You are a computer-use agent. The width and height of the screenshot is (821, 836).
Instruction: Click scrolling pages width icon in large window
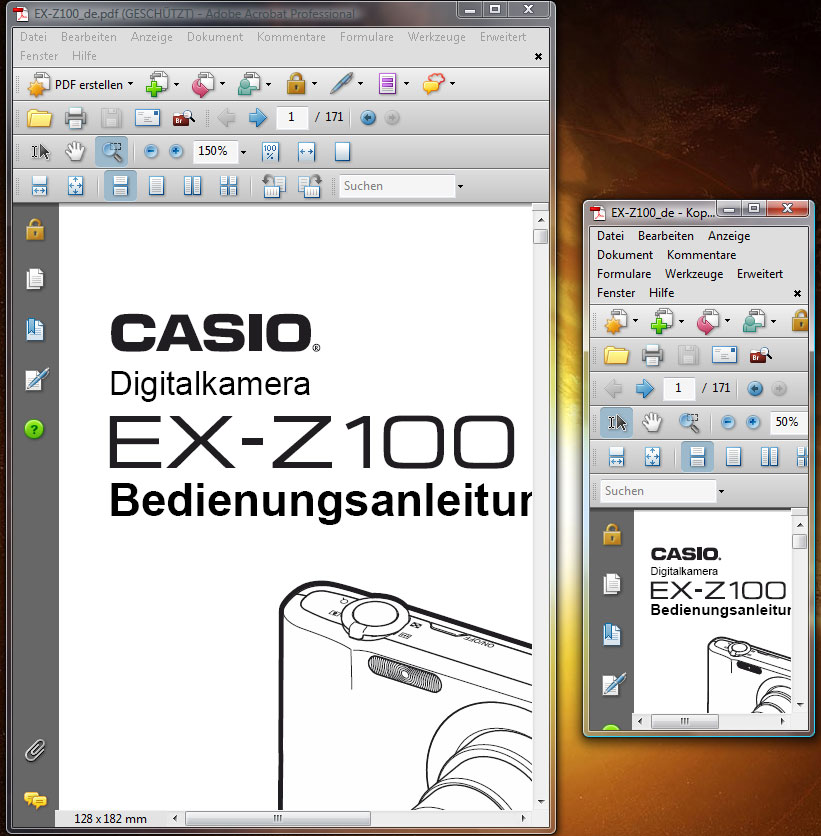click(39, 186)
